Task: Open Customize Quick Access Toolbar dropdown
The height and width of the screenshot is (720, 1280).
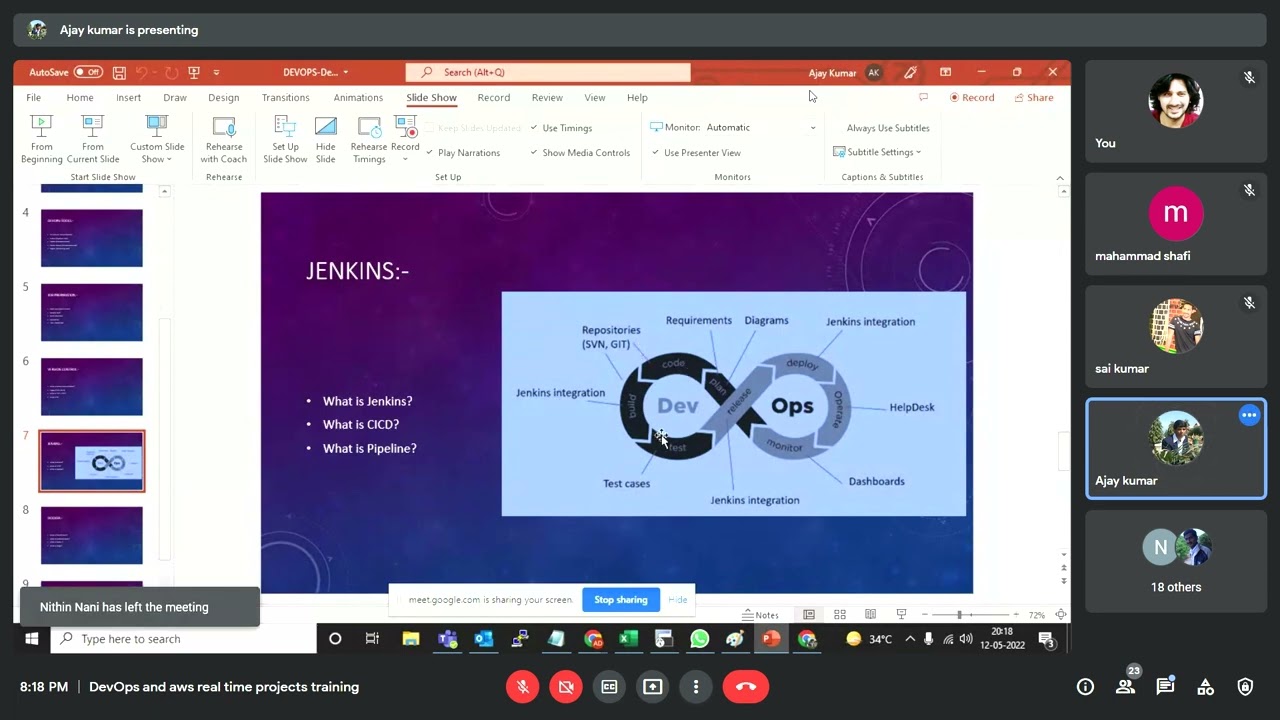Action: tap(216, 73)
